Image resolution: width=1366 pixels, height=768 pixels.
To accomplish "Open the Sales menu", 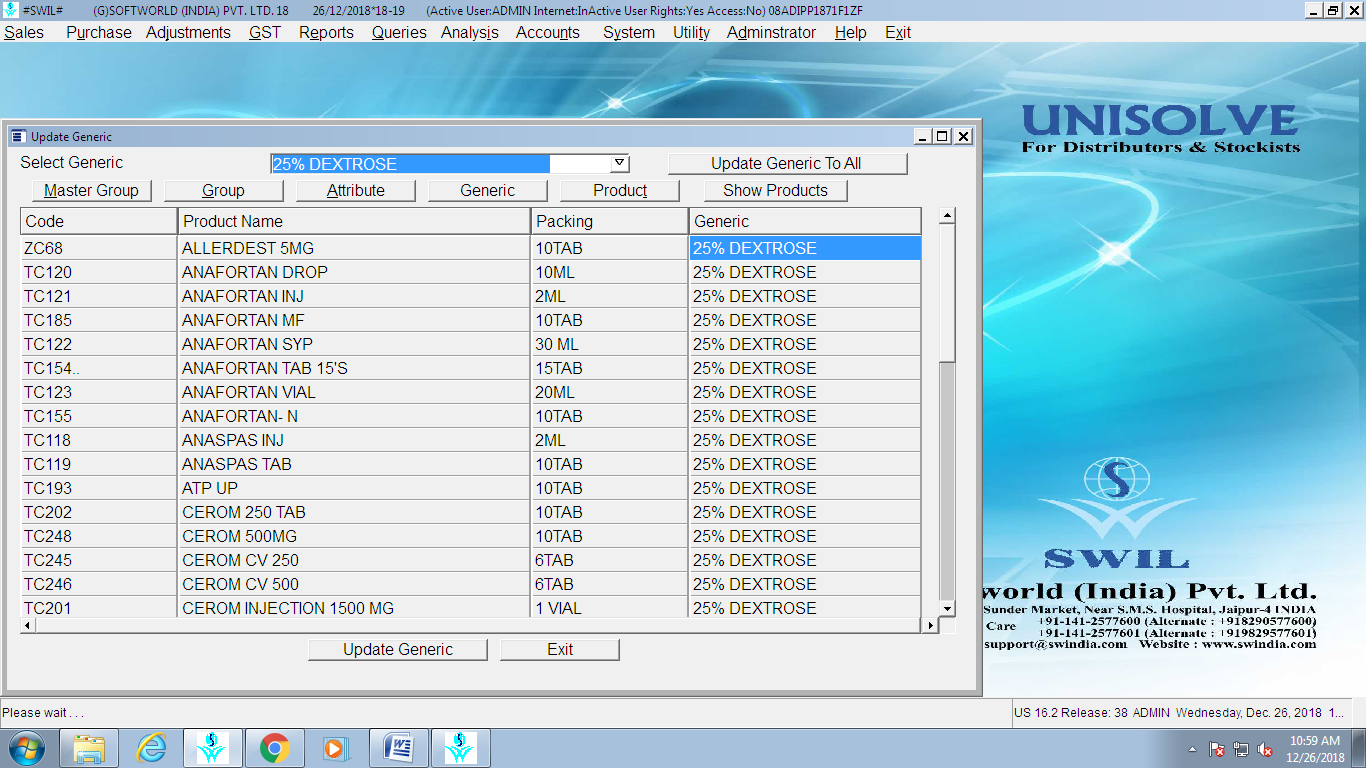I will coord(24,32).
